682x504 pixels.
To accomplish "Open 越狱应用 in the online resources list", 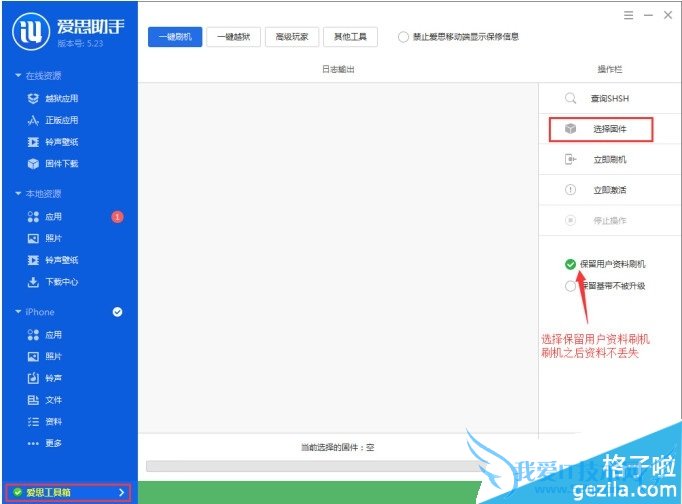I will [x=61, y=98].
